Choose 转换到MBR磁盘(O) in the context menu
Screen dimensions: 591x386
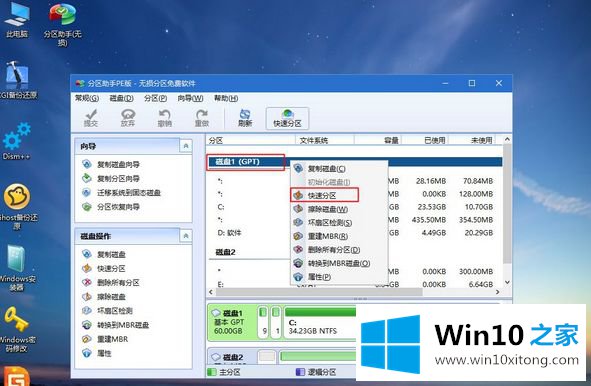coord(339,263)
